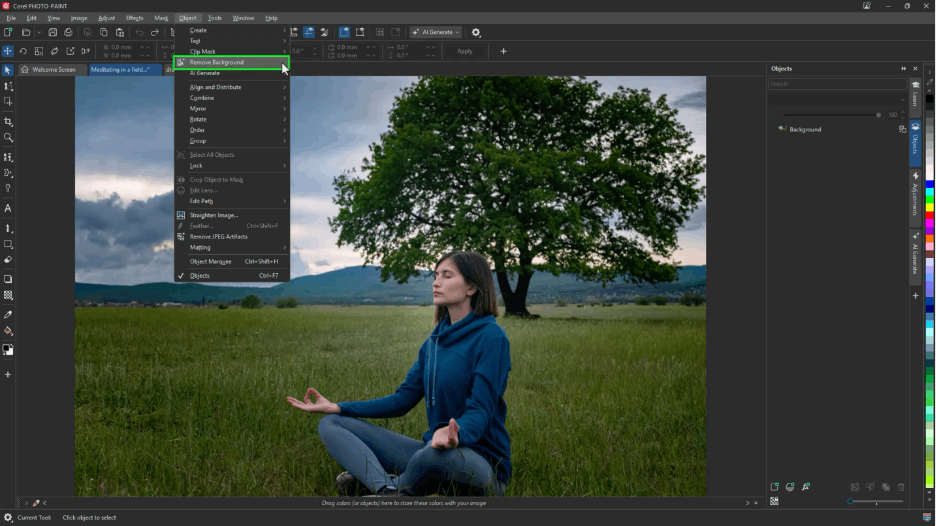The height and width of the screenshot is (526, 936).
Task: Click New Object icon at Objects panel bottom
Action: pyautogui.click(x=774, y=487)
